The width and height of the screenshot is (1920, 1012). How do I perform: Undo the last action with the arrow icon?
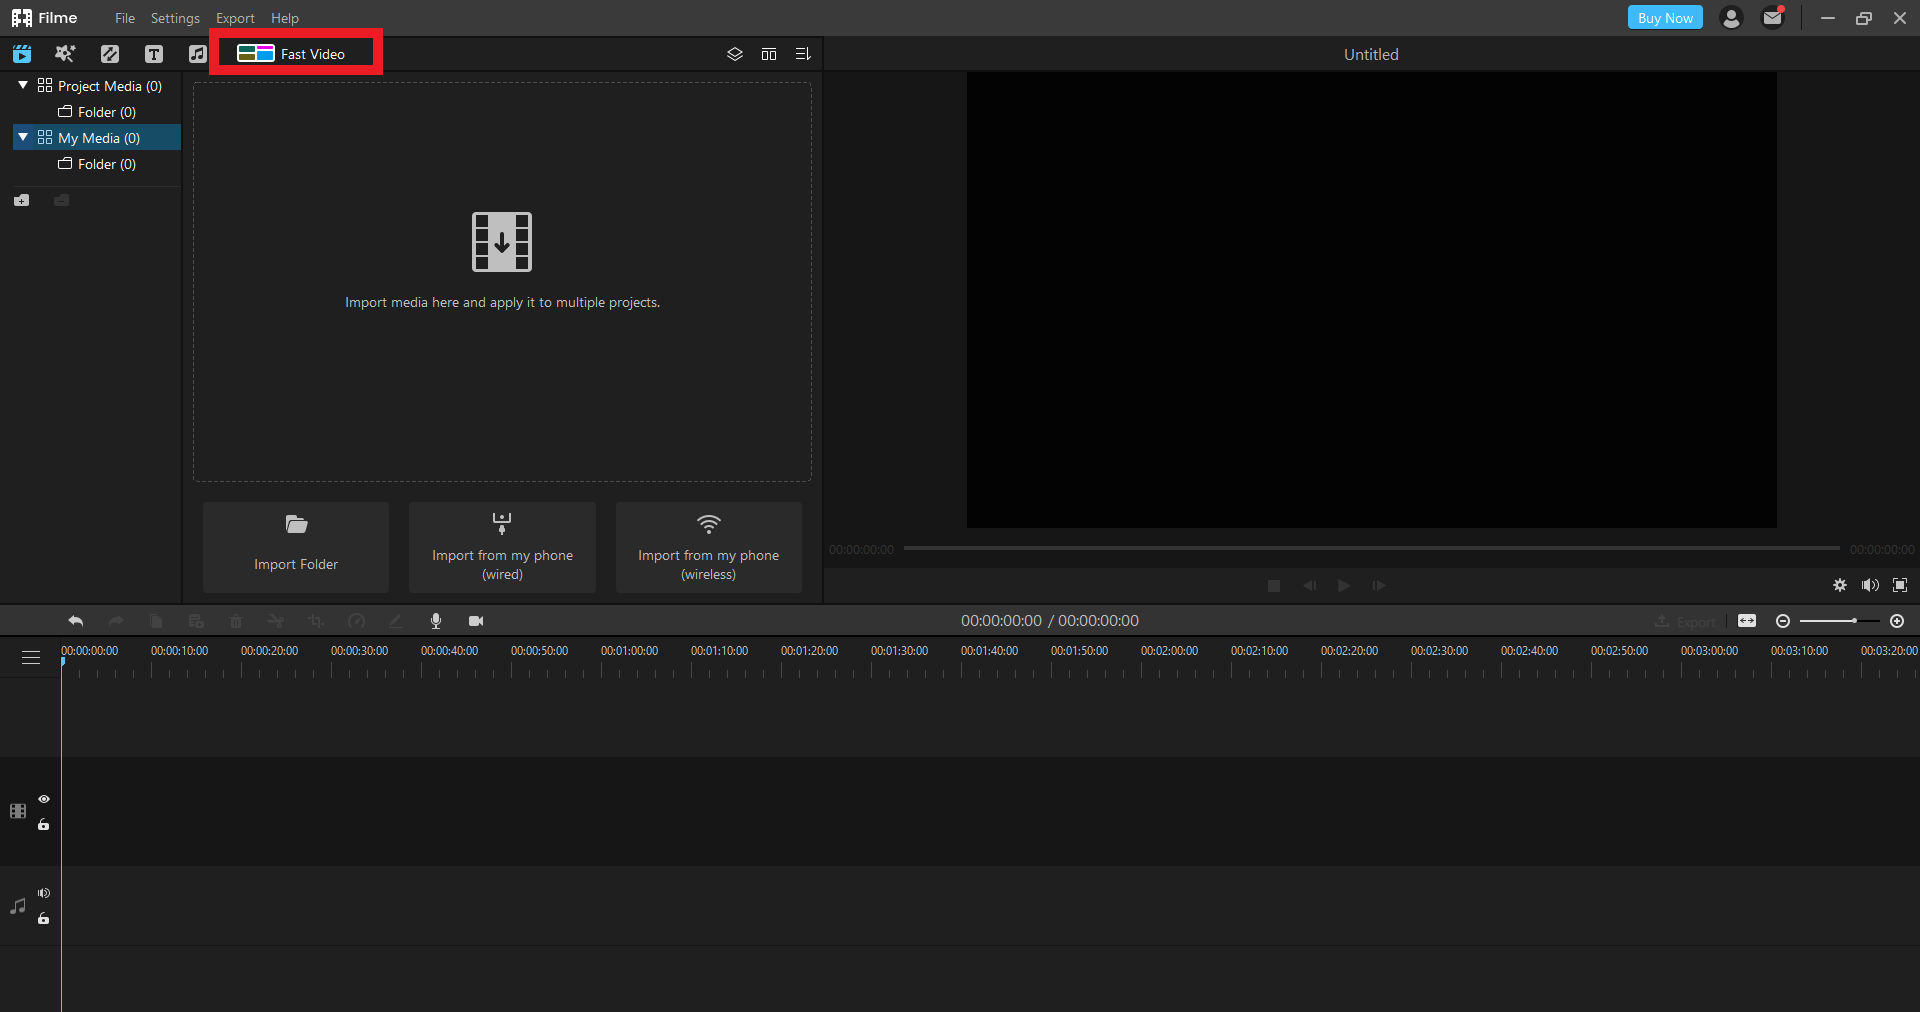point(75,621)
